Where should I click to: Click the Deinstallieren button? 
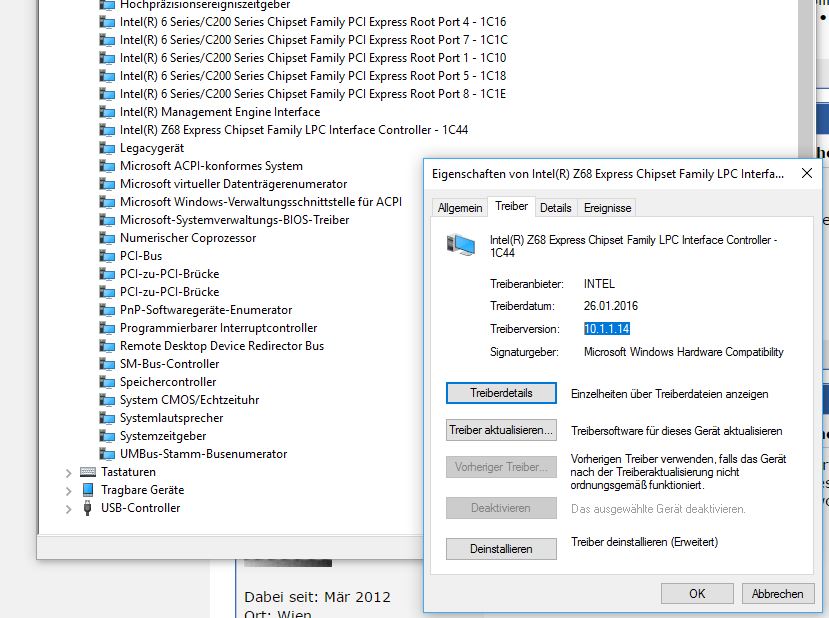(x=501, y=549)
